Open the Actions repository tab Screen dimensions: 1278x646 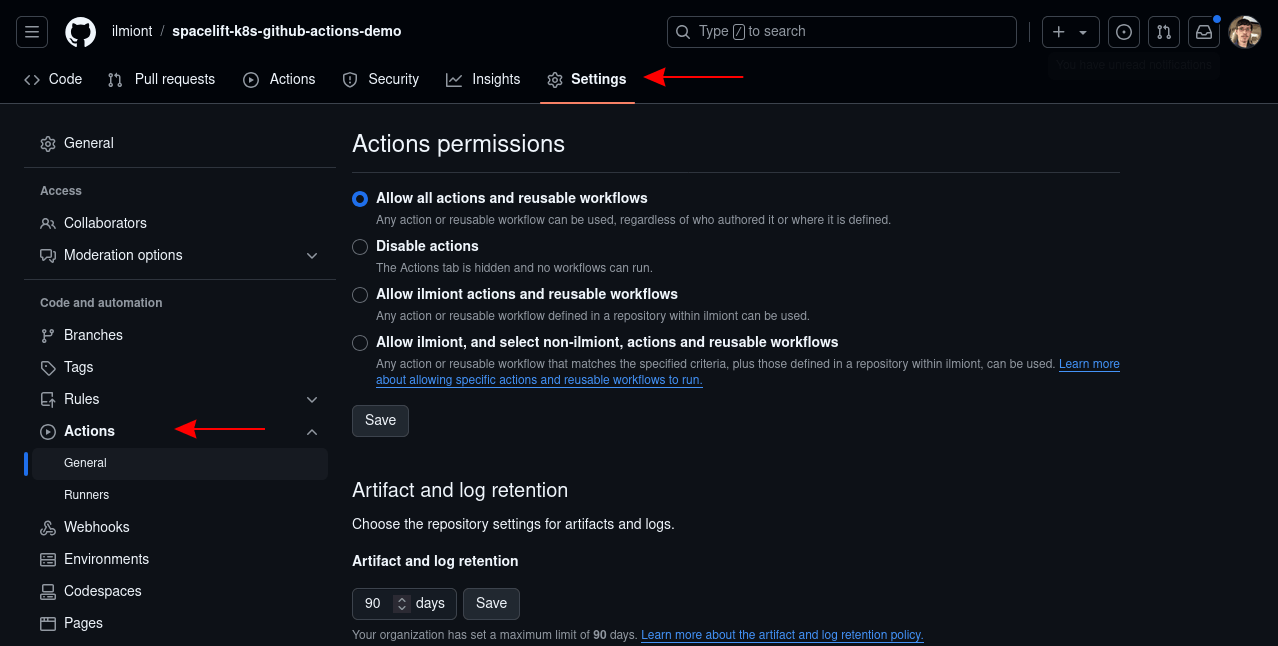[279, 79]
